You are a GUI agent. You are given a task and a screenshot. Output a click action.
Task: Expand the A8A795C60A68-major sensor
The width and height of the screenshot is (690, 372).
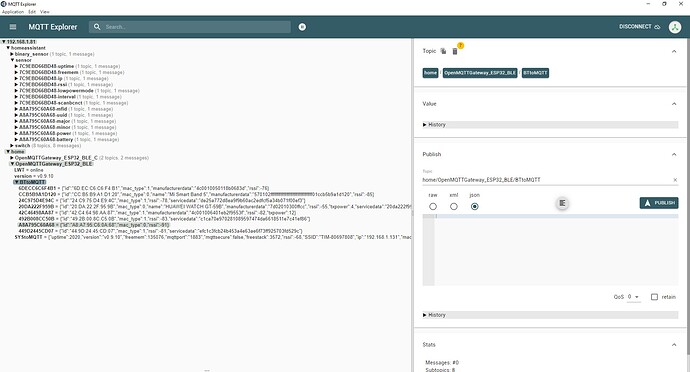[x=16, y=121]
